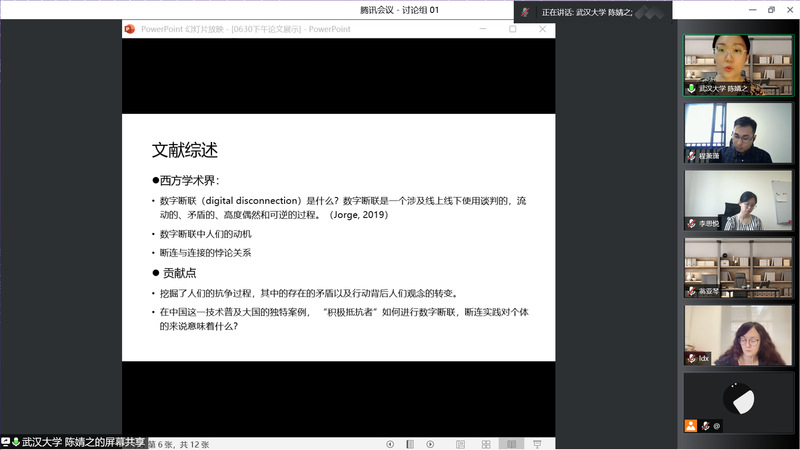
Task: Click the slide title 文献综述
Action: tap(185, 151)
